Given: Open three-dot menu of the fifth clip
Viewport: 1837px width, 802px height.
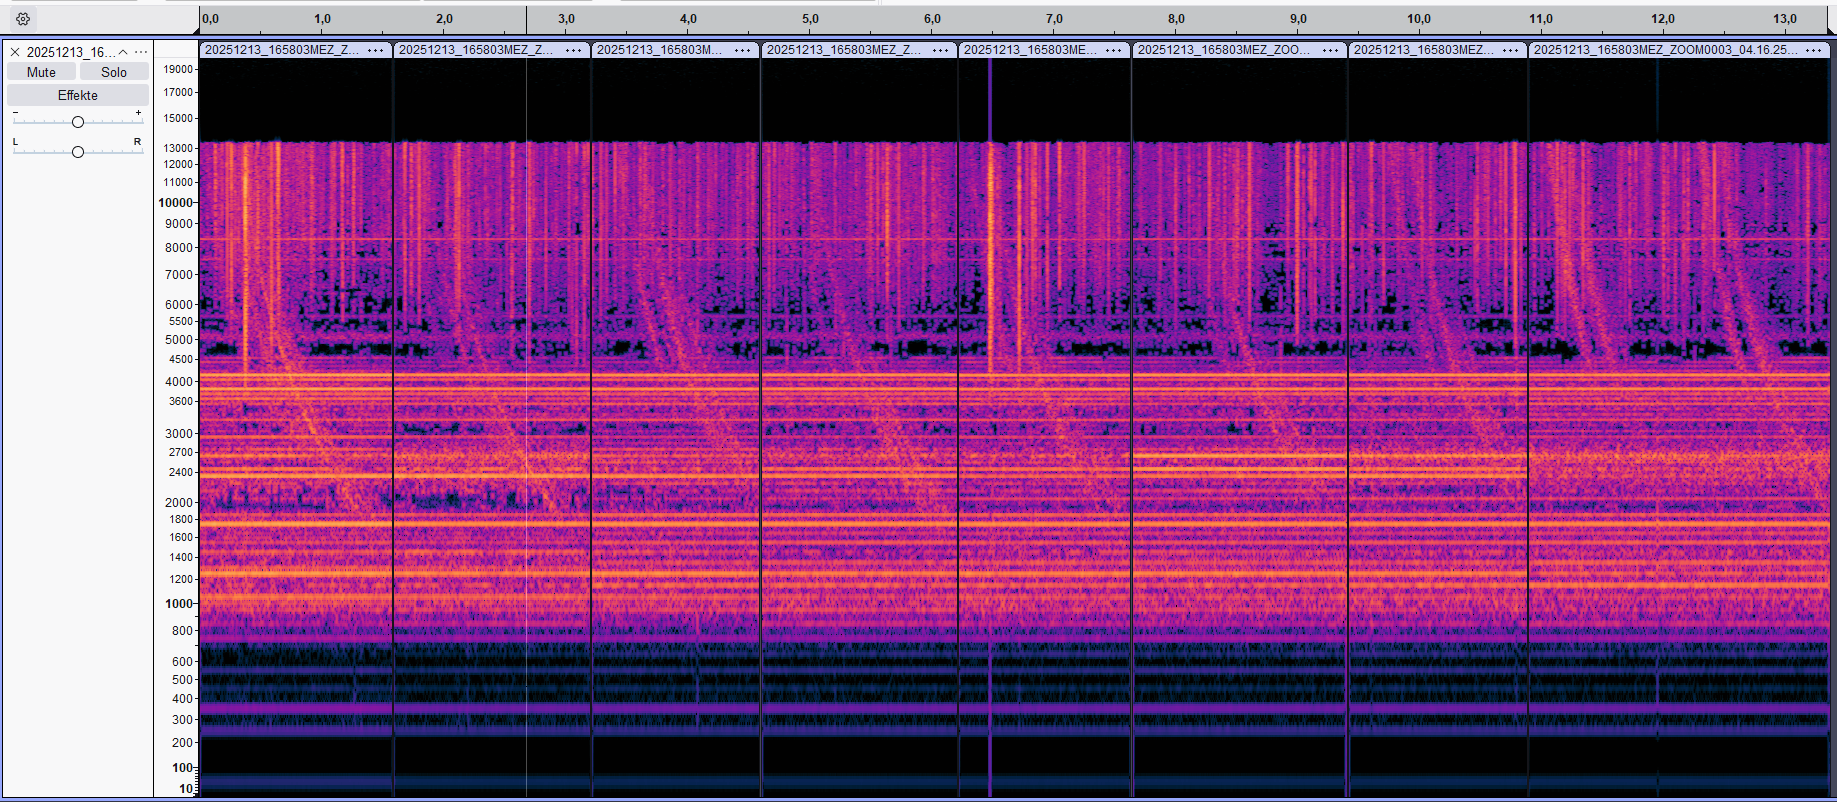Looking at the screenshot, I should click(x=1113, y=50).
